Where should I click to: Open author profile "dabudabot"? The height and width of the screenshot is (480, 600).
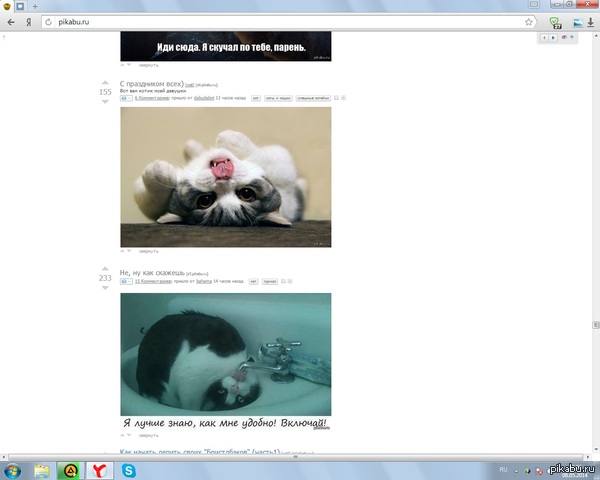point(204,98)
